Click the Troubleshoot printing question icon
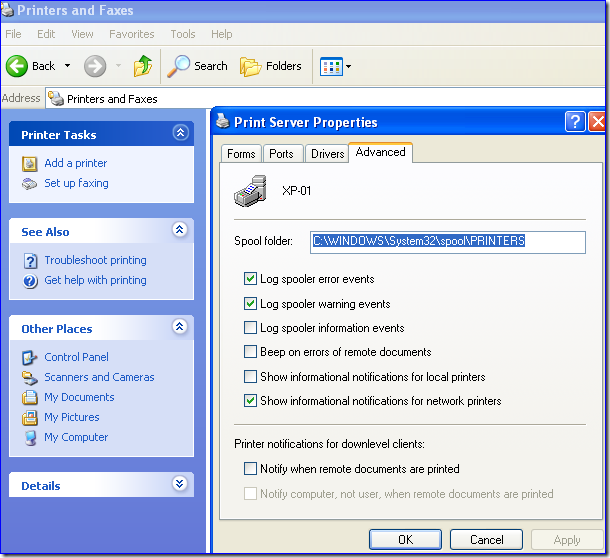Image resolution: width=610 pixels, height=558 pixels. click(30, 261)
